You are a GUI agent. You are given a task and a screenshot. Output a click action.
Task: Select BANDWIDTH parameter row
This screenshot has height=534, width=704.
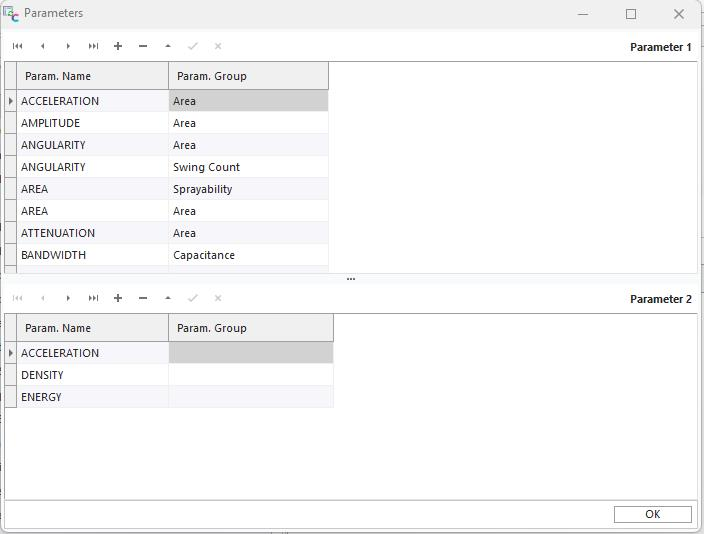pos(92,255)
